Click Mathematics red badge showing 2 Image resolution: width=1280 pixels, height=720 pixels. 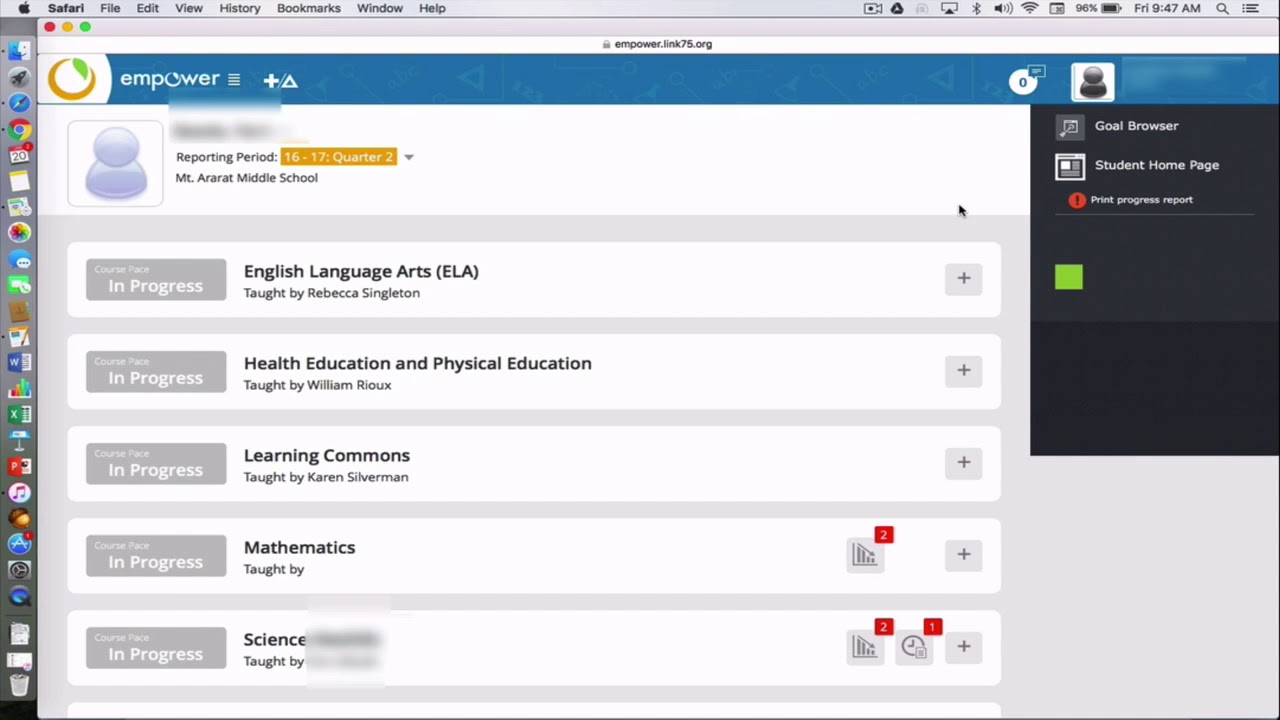point(883,535)
